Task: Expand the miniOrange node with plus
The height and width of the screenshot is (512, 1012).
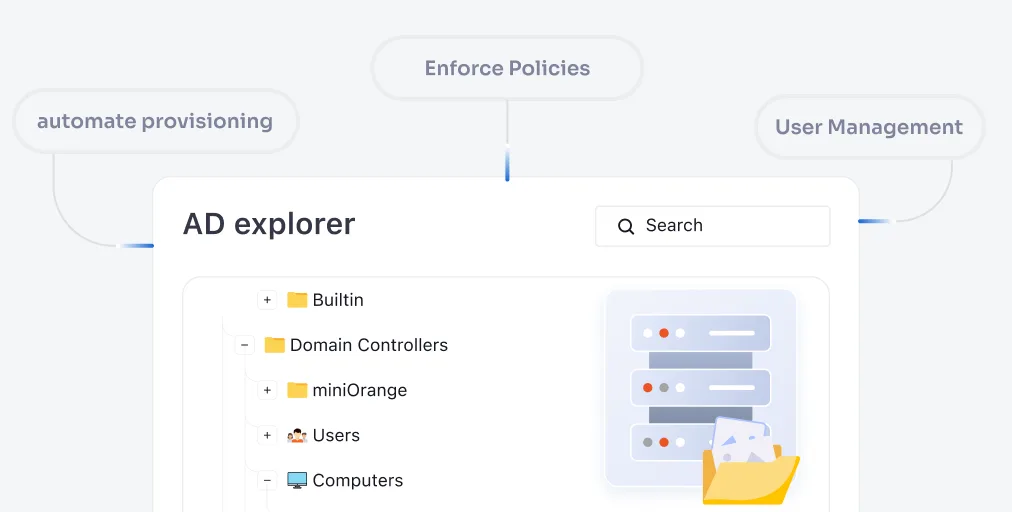Action: (267, 390)
